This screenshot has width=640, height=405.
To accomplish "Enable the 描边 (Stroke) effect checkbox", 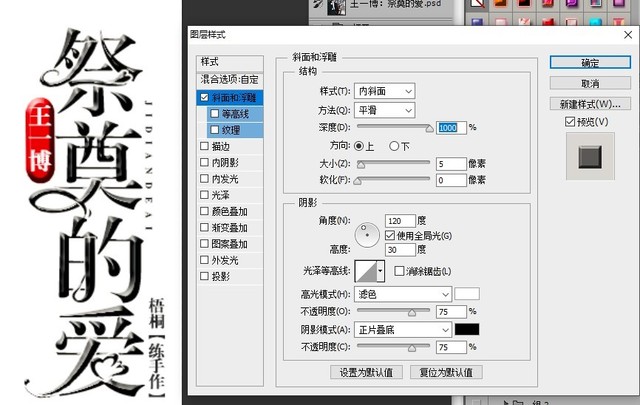I will point(205,146).
